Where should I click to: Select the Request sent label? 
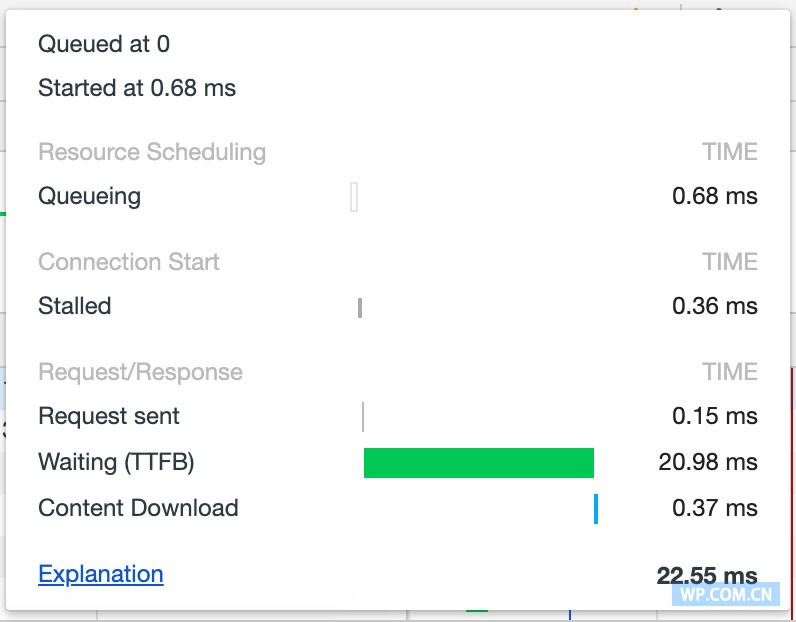pos(109,416)
